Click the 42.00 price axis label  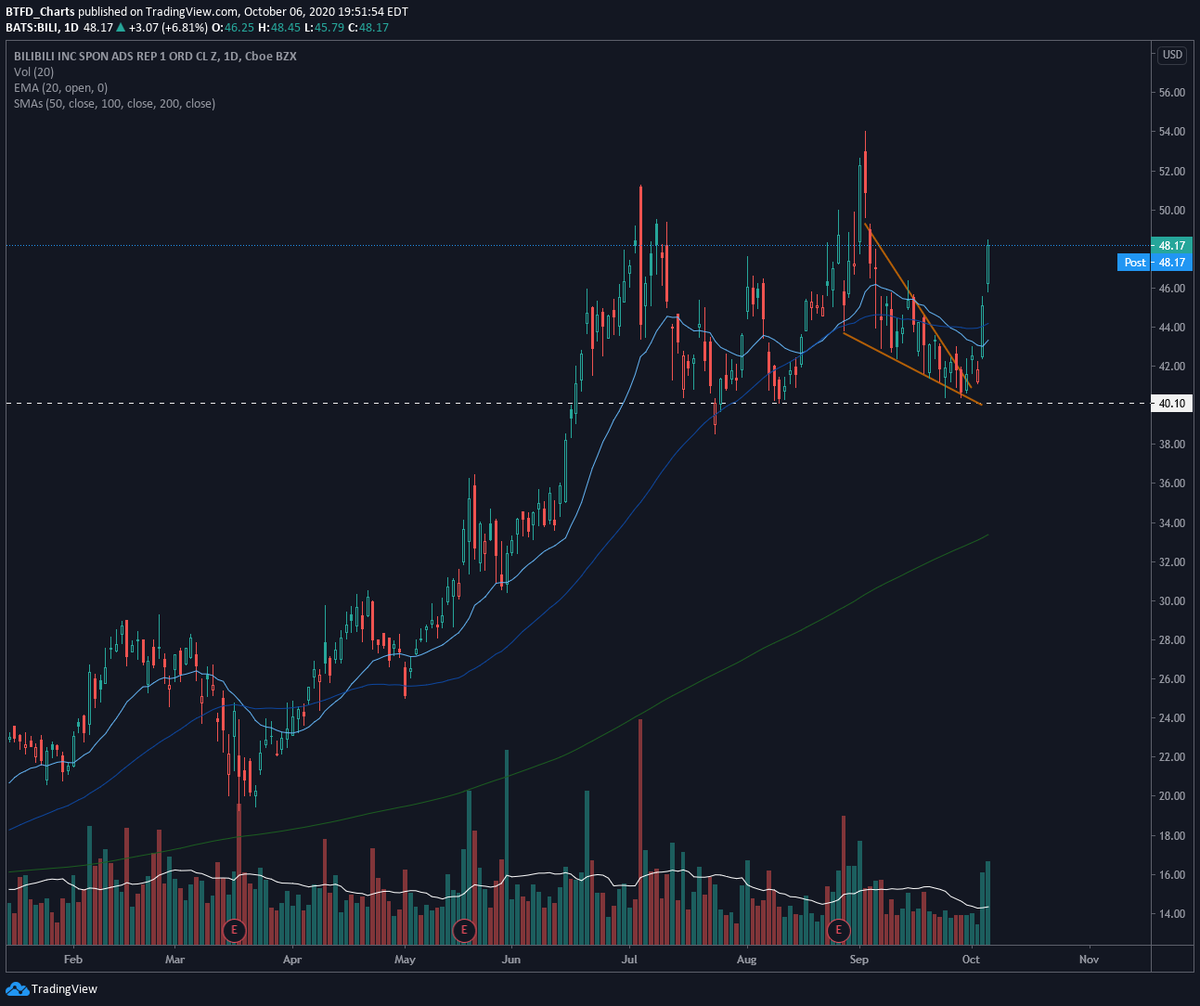(1171, 367)
